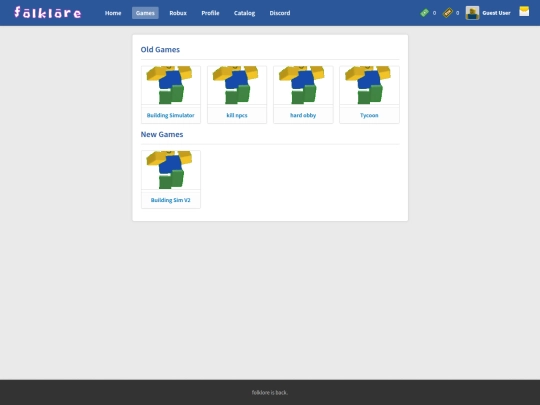Viewport: 540px width, 405px height.
Task: Click the green cash currency icon
Action: (x=424, y=13)
